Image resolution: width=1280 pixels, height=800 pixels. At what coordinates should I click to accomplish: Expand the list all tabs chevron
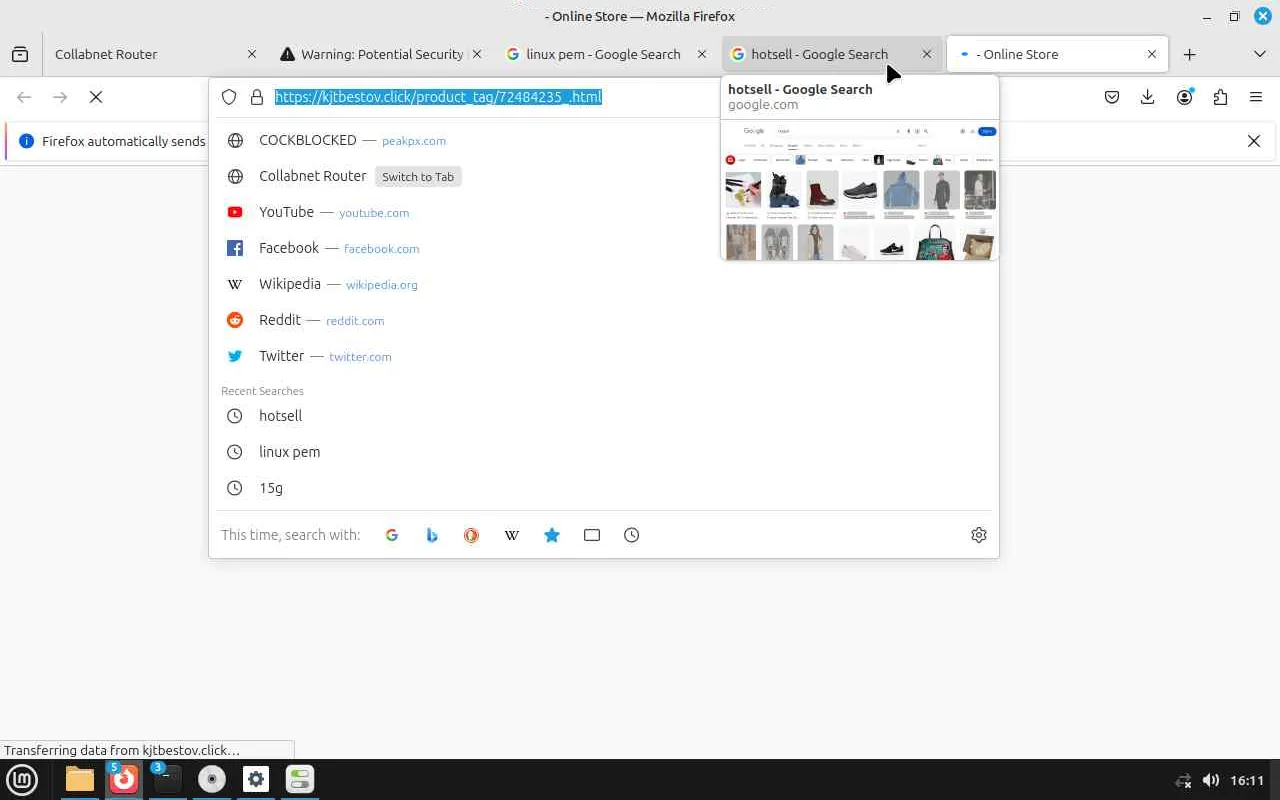tap(1259, 54)
